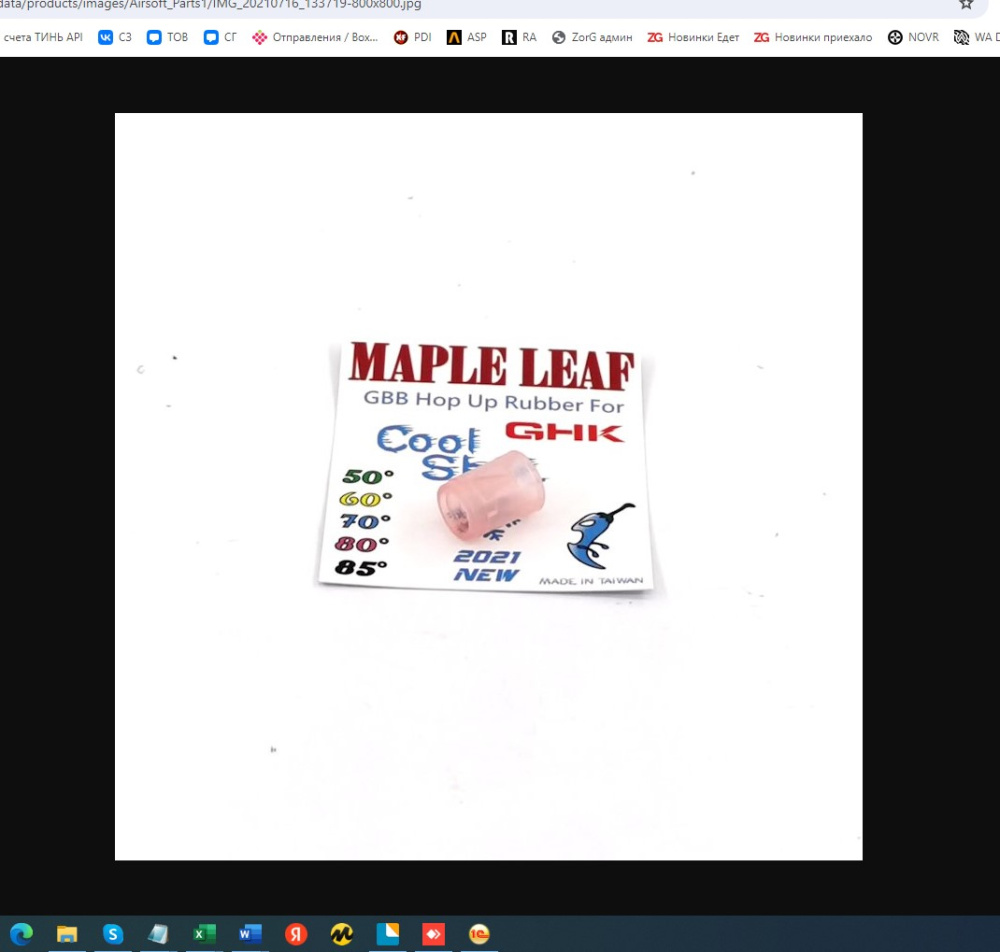Open the ASP bookmark

click(x=467, y=37)
